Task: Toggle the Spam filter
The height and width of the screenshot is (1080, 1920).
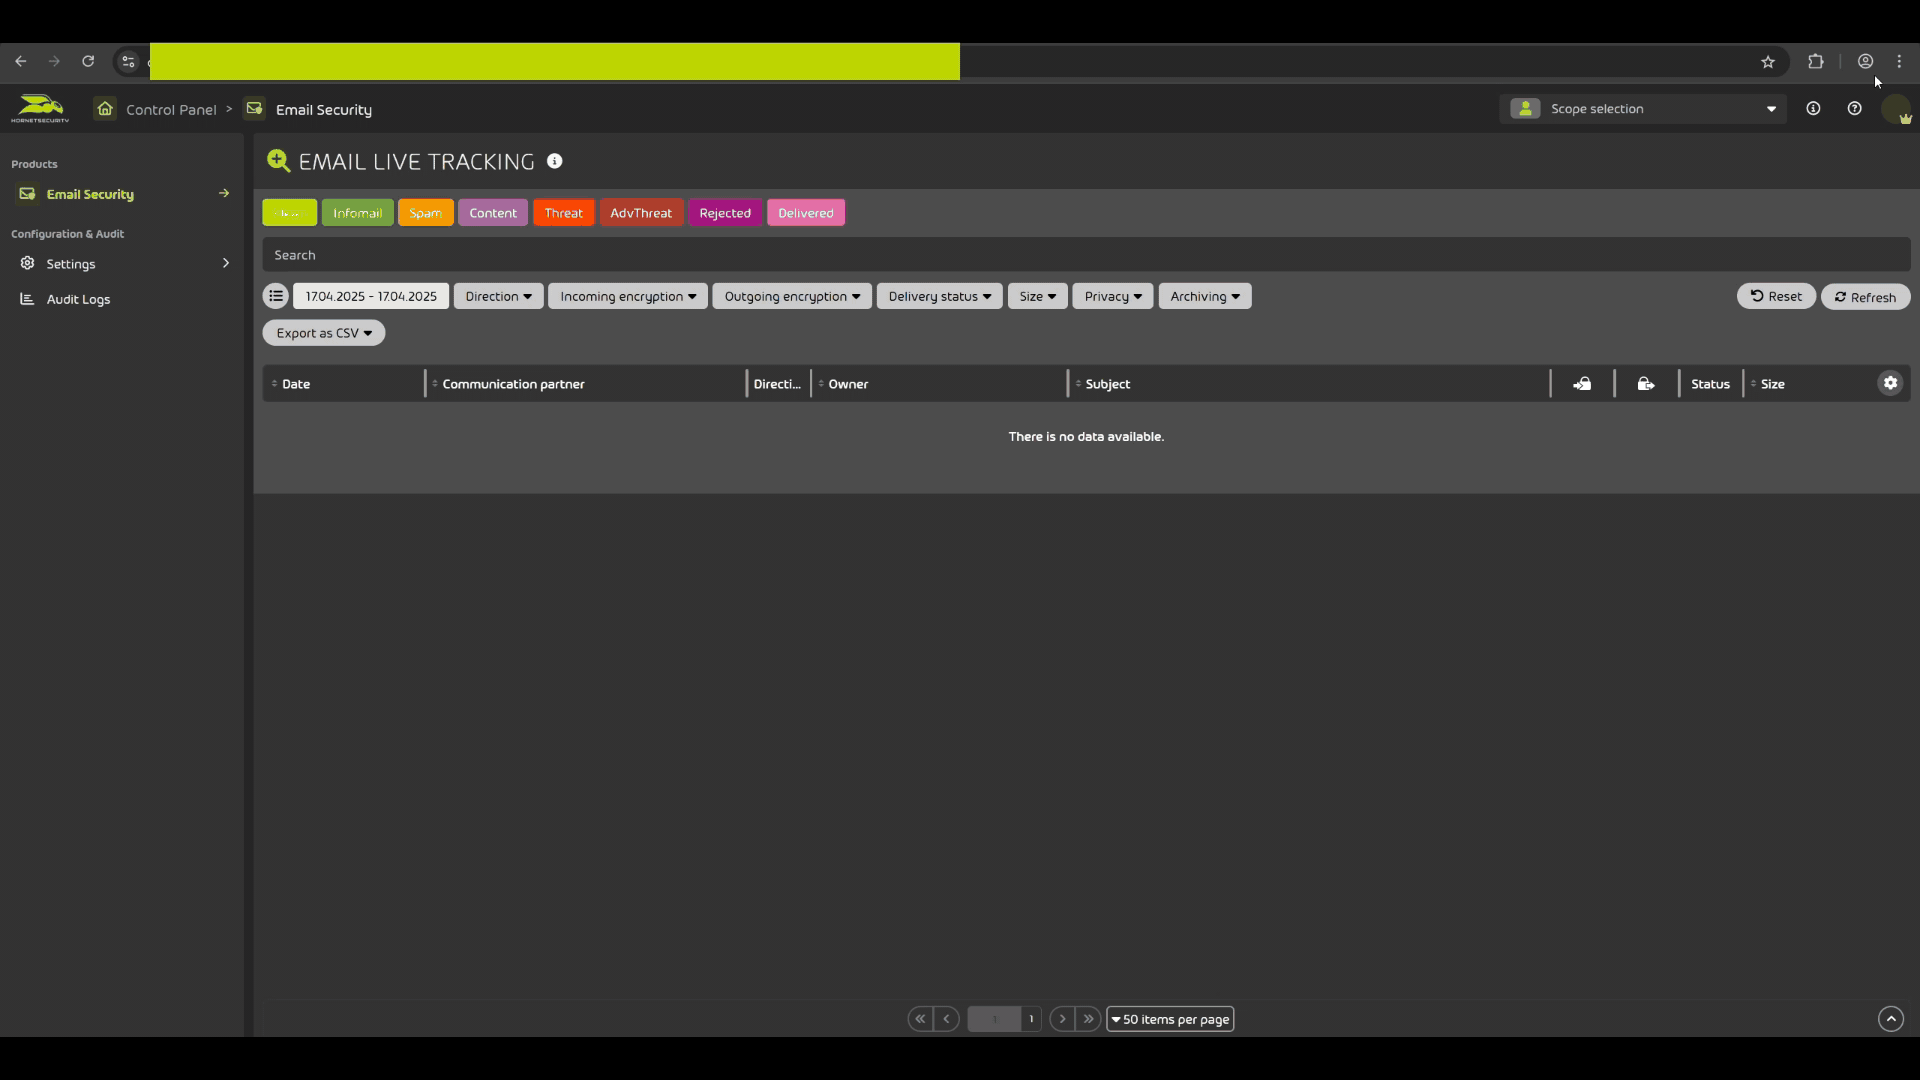Action: click(x=426, y=213)
